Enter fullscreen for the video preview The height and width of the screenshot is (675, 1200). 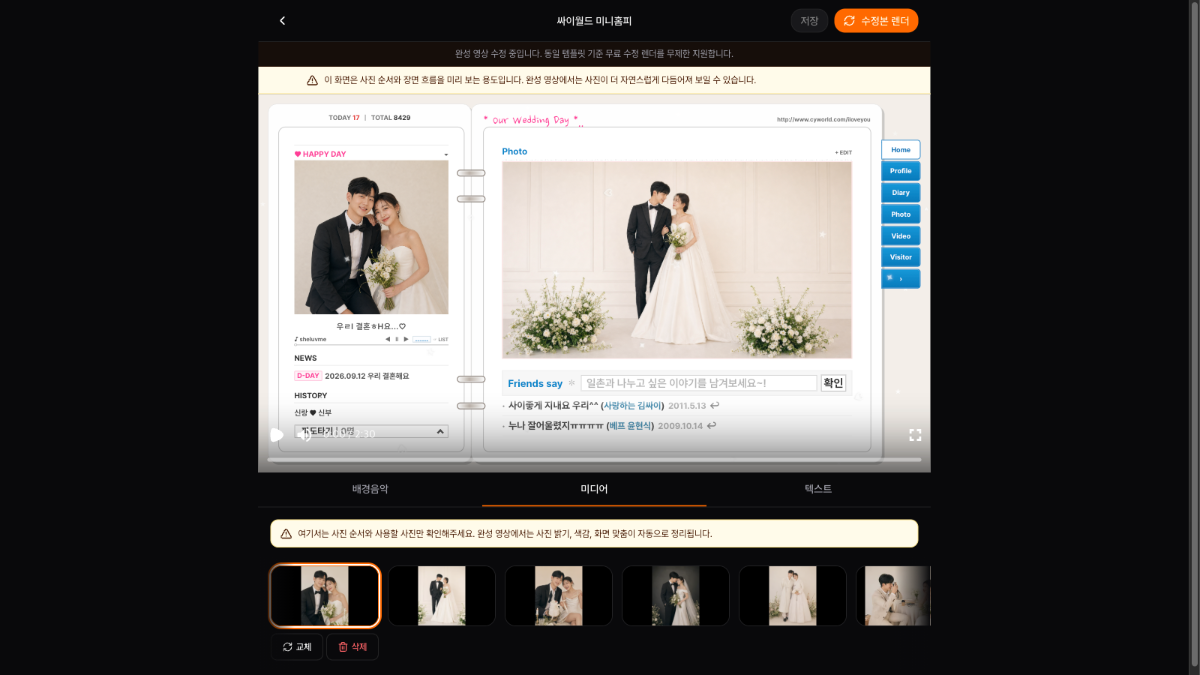[x=915, y=435]
